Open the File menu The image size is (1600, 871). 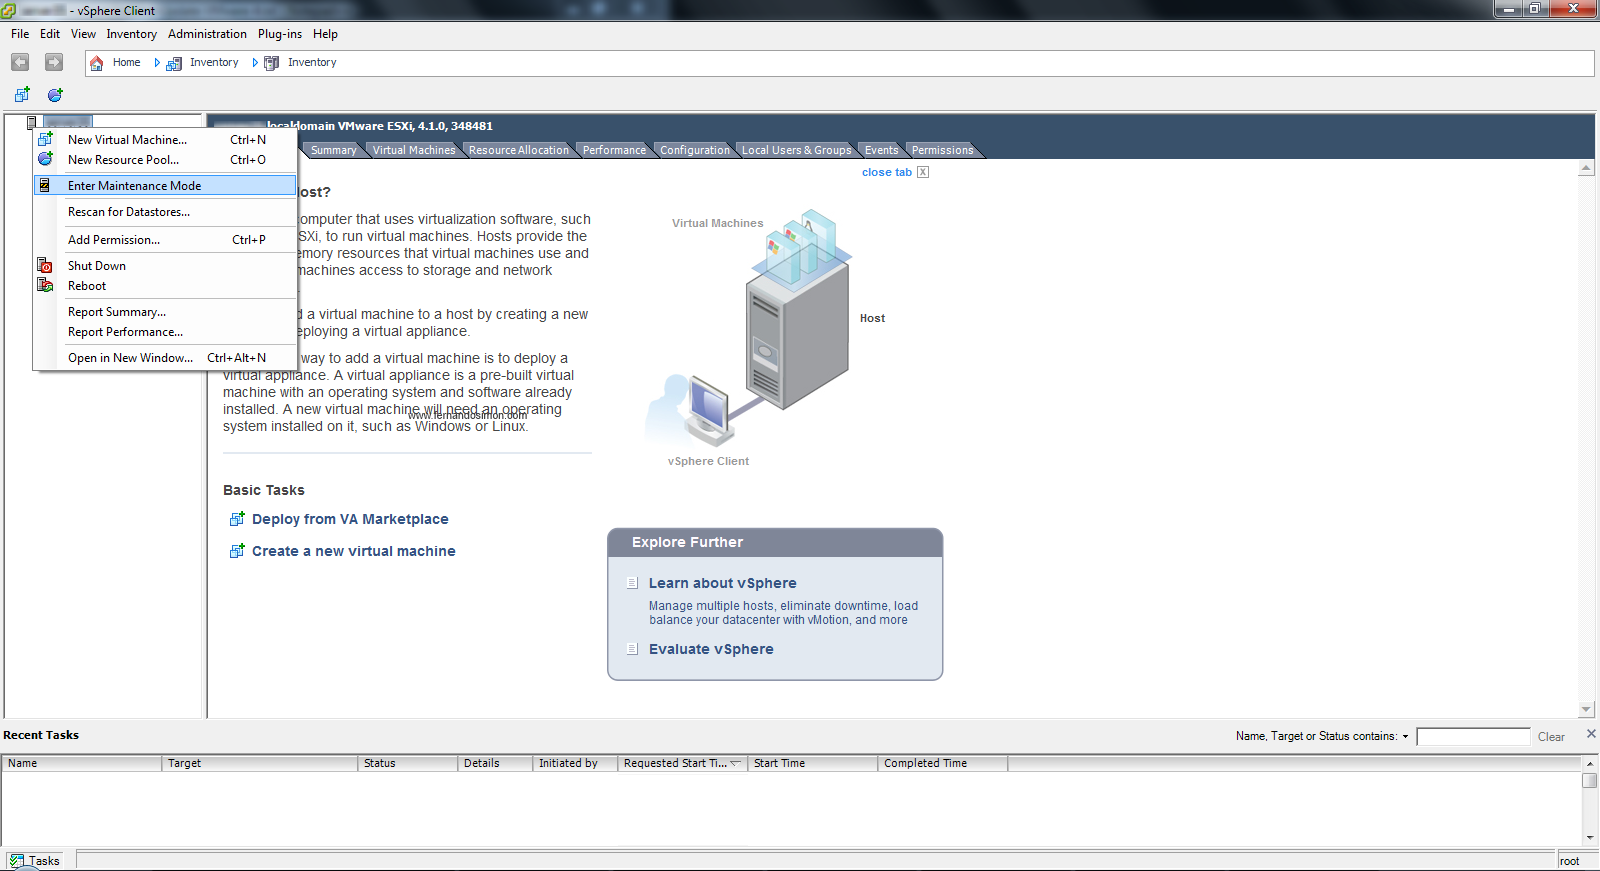tap(20, 34)
